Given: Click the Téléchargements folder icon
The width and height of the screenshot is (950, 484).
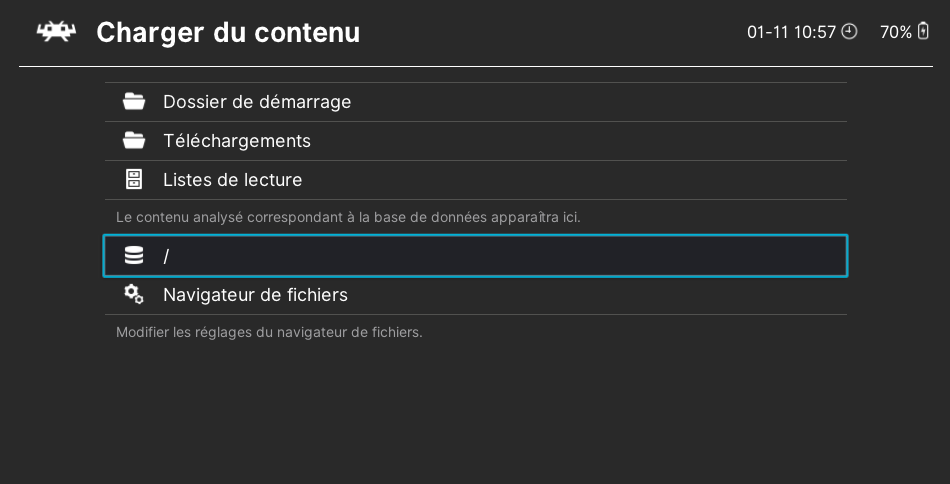Looking at the screenshot, I should (134, 141).
